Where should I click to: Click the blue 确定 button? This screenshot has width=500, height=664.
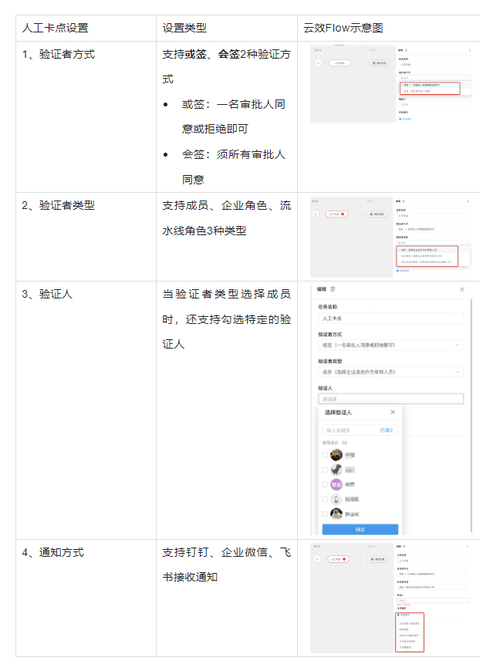[360, 529]
